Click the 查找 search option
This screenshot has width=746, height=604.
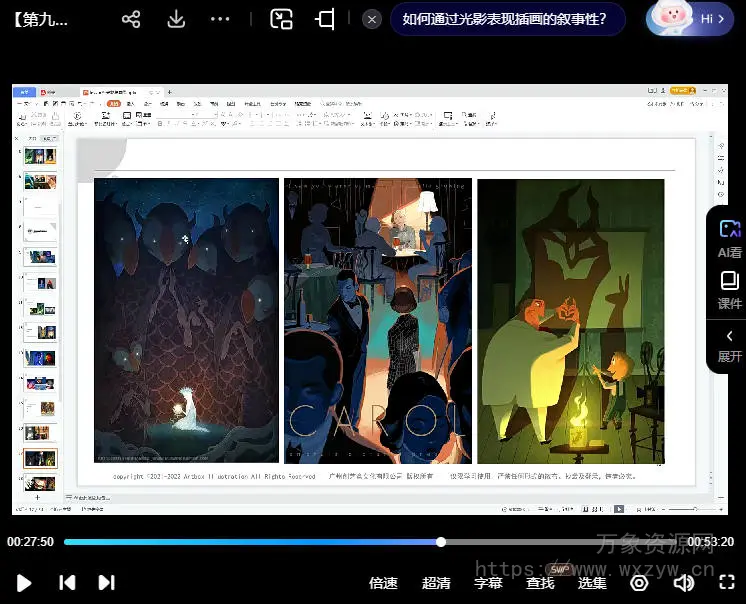540,582
